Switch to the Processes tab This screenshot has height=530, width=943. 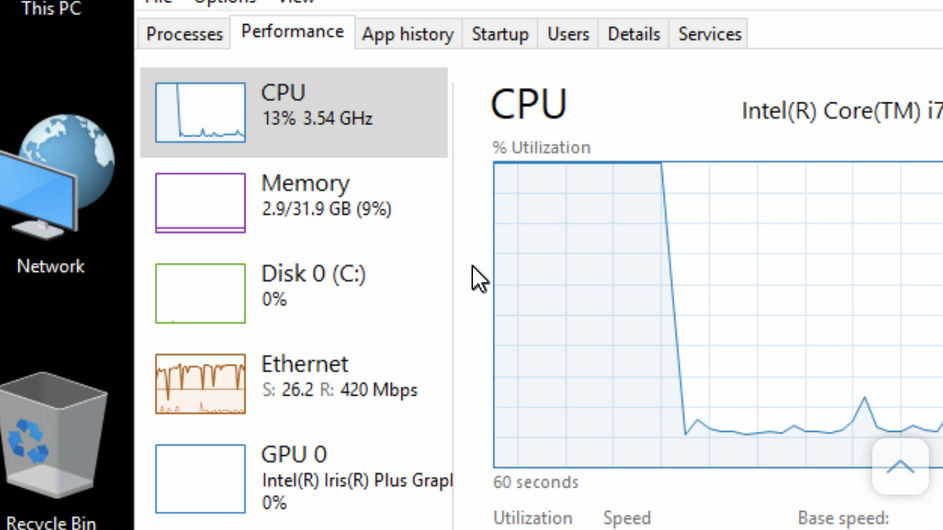pyautogui.click(x=184, y=34)
